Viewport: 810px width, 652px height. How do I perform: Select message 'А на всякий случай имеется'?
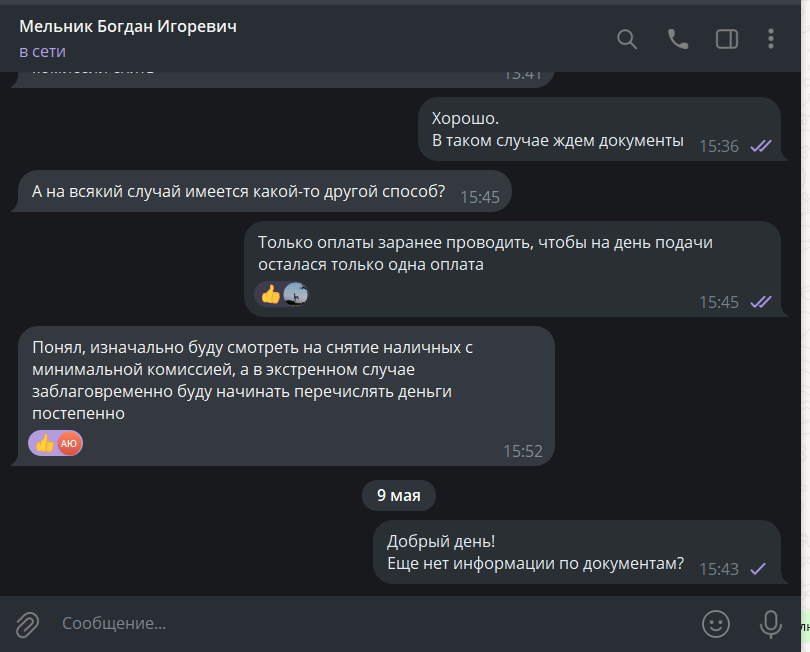pyautogui.click(x=238, y=192)
